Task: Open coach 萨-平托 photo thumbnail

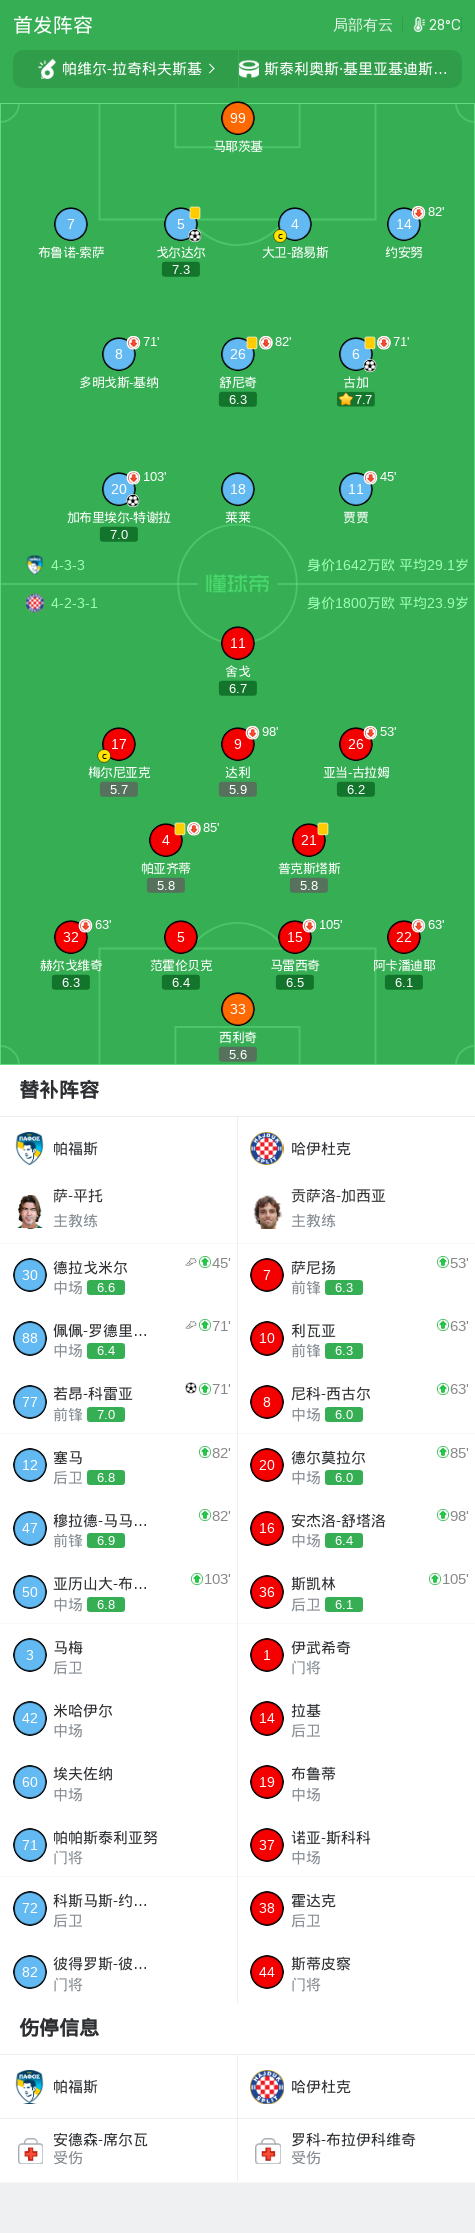Action: (30, 1210)
